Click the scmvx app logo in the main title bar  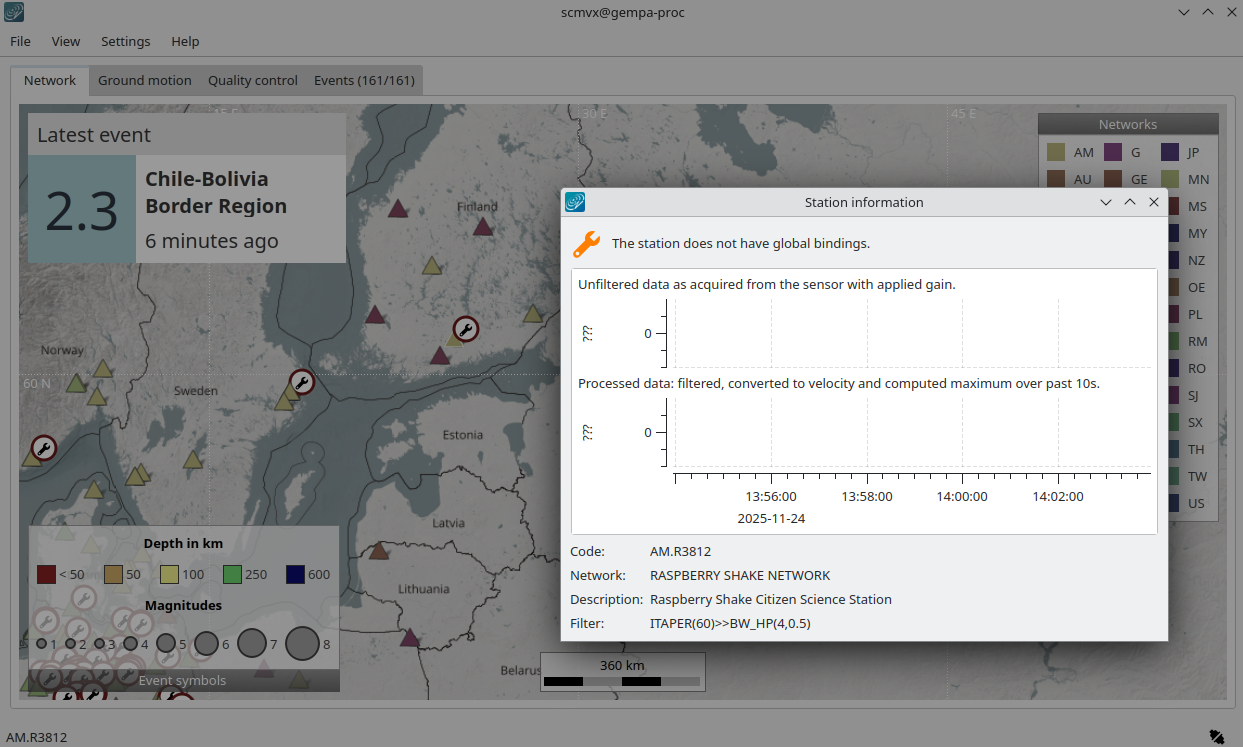tap(15, 12)
